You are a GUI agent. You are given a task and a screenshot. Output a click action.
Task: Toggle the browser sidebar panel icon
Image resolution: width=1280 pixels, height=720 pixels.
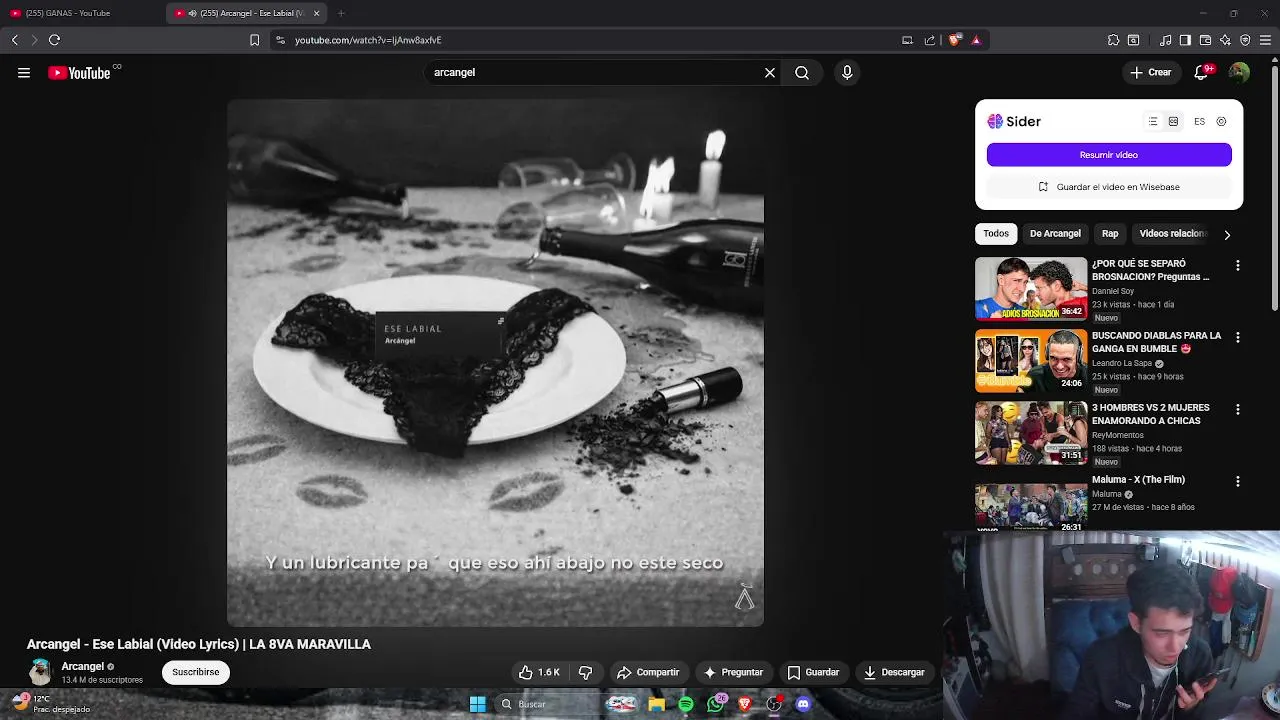(1185, 40)
